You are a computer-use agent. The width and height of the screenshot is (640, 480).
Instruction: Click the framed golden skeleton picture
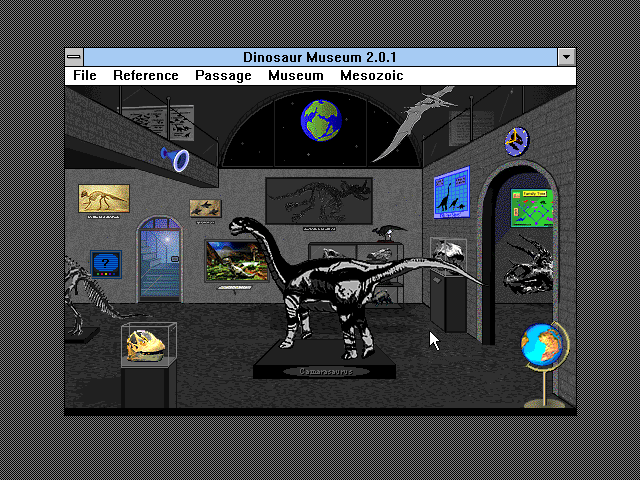(104, 198)
